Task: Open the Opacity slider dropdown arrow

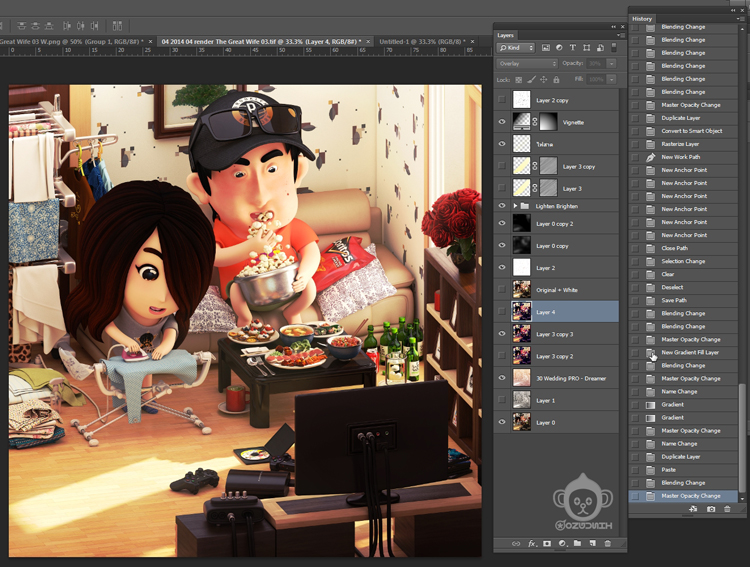Action: (x=611, y=64)
